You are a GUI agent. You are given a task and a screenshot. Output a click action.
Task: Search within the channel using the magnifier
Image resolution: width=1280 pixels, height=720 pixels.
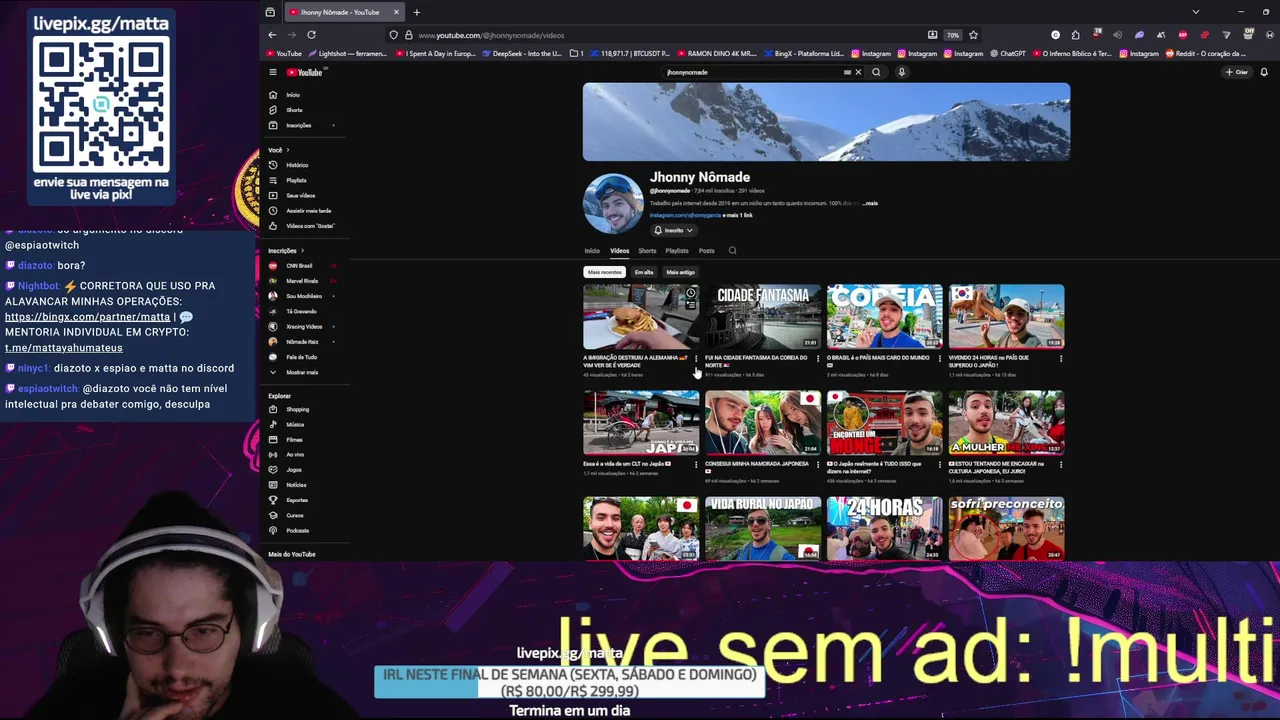pyautogui.click(x=732, y=251)
